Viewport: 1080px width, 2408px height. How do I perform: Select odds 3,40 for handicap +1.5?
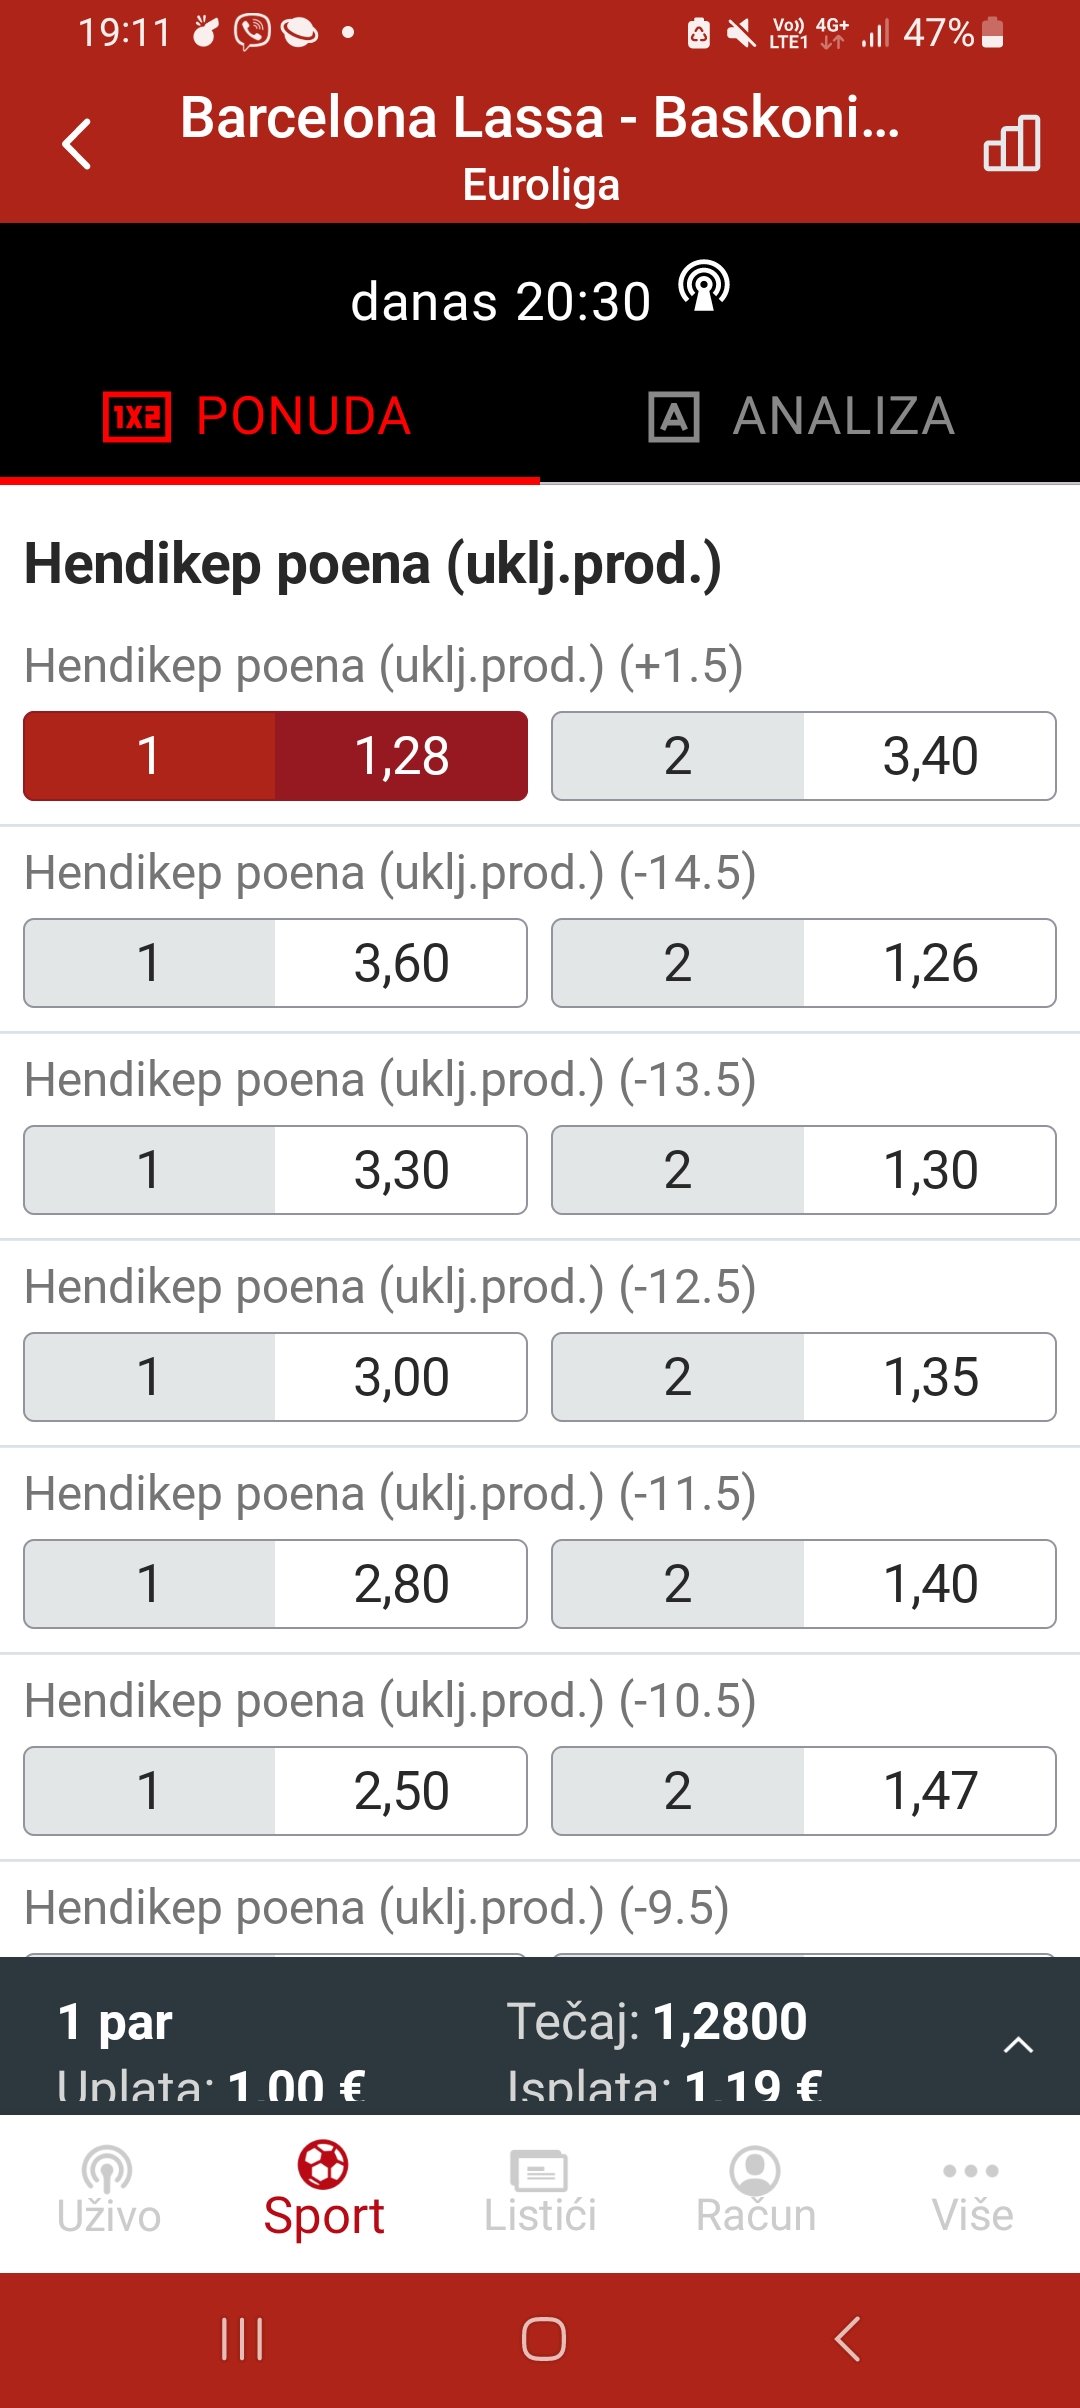[804, 756]
